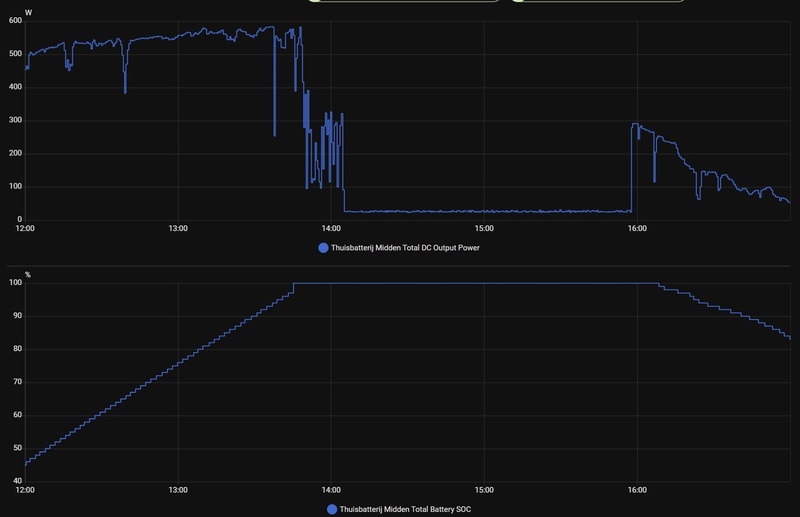Screen dimensions: 800x517
Task: Click the 50 value on percent axis
Action: [x=17, y=448]
